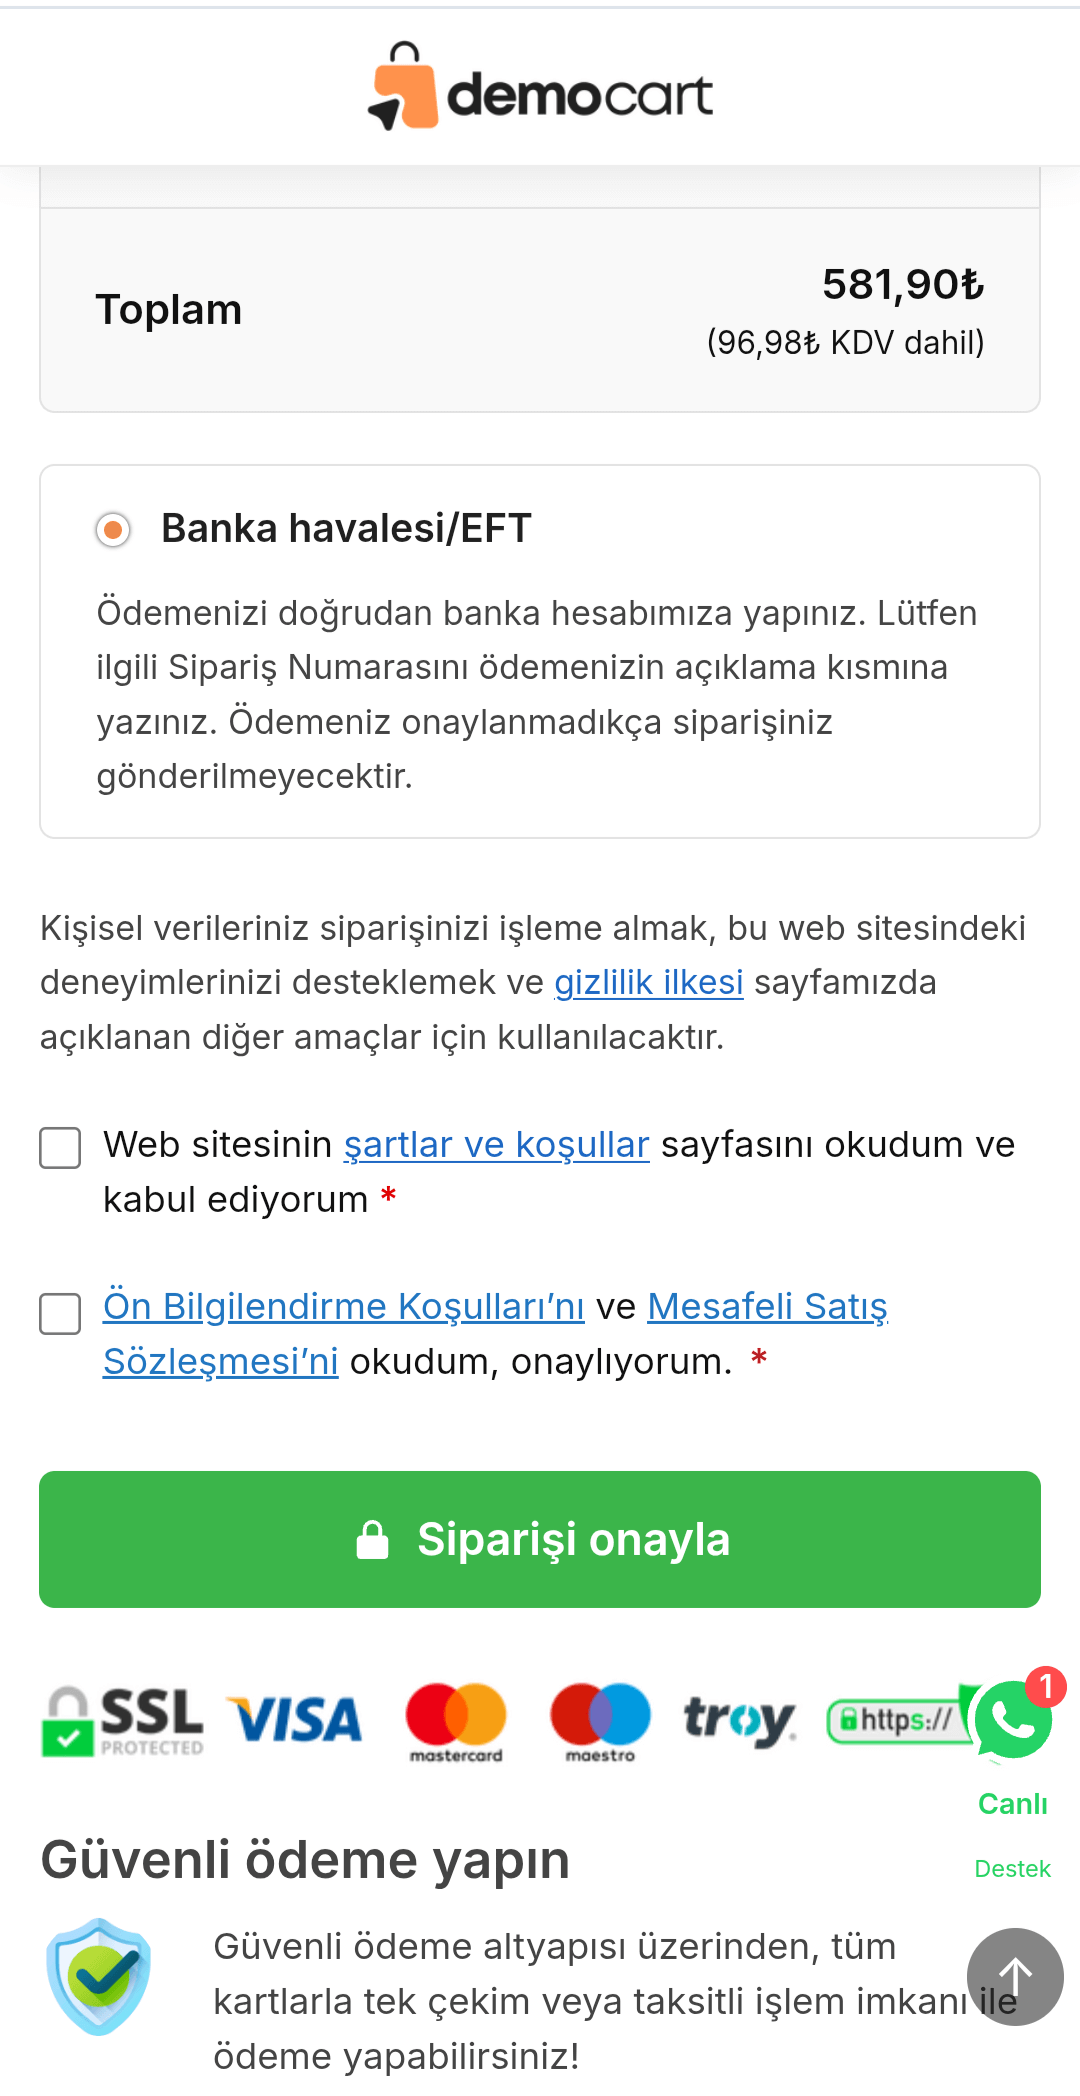Check the Ön Bilgilendirme approval checkbox
The image size is (1080, 2096).
[x=60, y=1314]
